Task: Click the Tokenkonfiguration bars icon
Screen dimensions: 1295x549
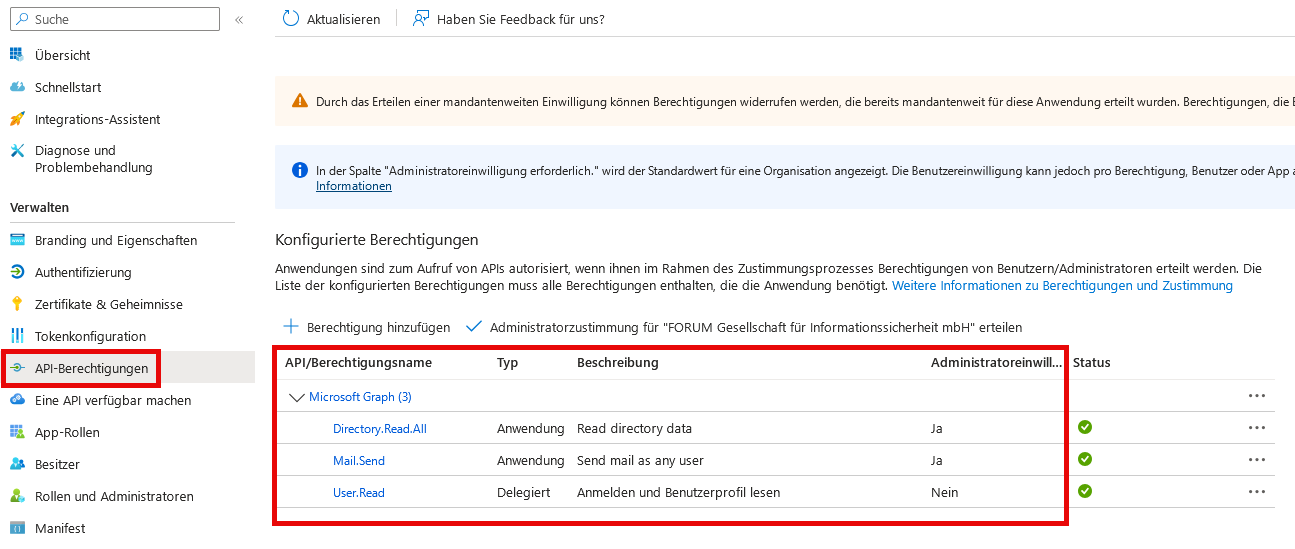Action: coord(17,336)
